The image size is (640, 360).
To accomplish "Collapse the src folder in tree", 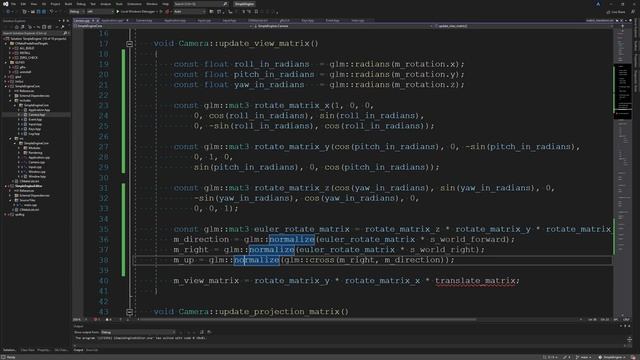I will (11, 139).
